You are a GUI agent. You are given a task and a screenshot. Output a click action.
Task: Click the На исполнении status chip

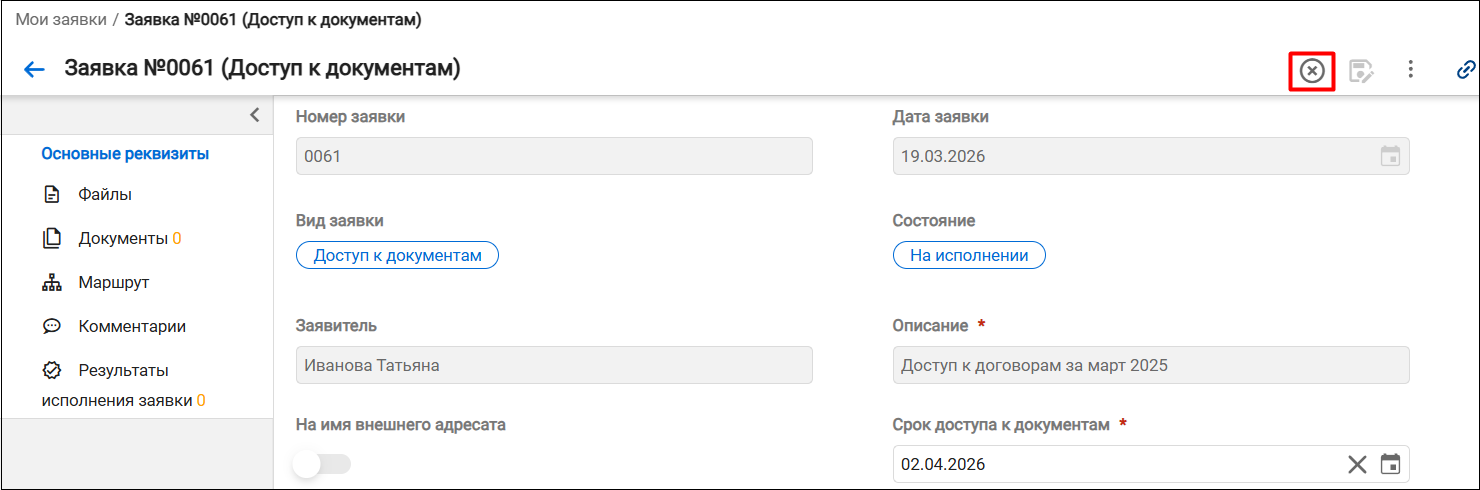point(969,255)
